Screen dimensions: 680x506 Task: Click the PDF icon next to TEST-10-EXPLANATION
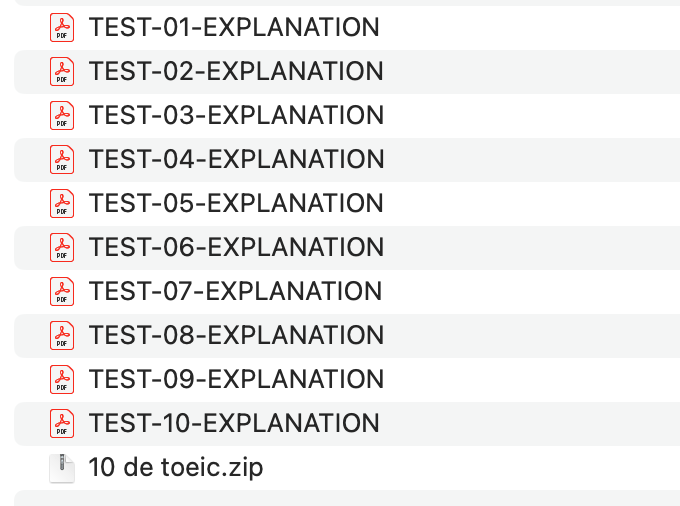(62, 424)
